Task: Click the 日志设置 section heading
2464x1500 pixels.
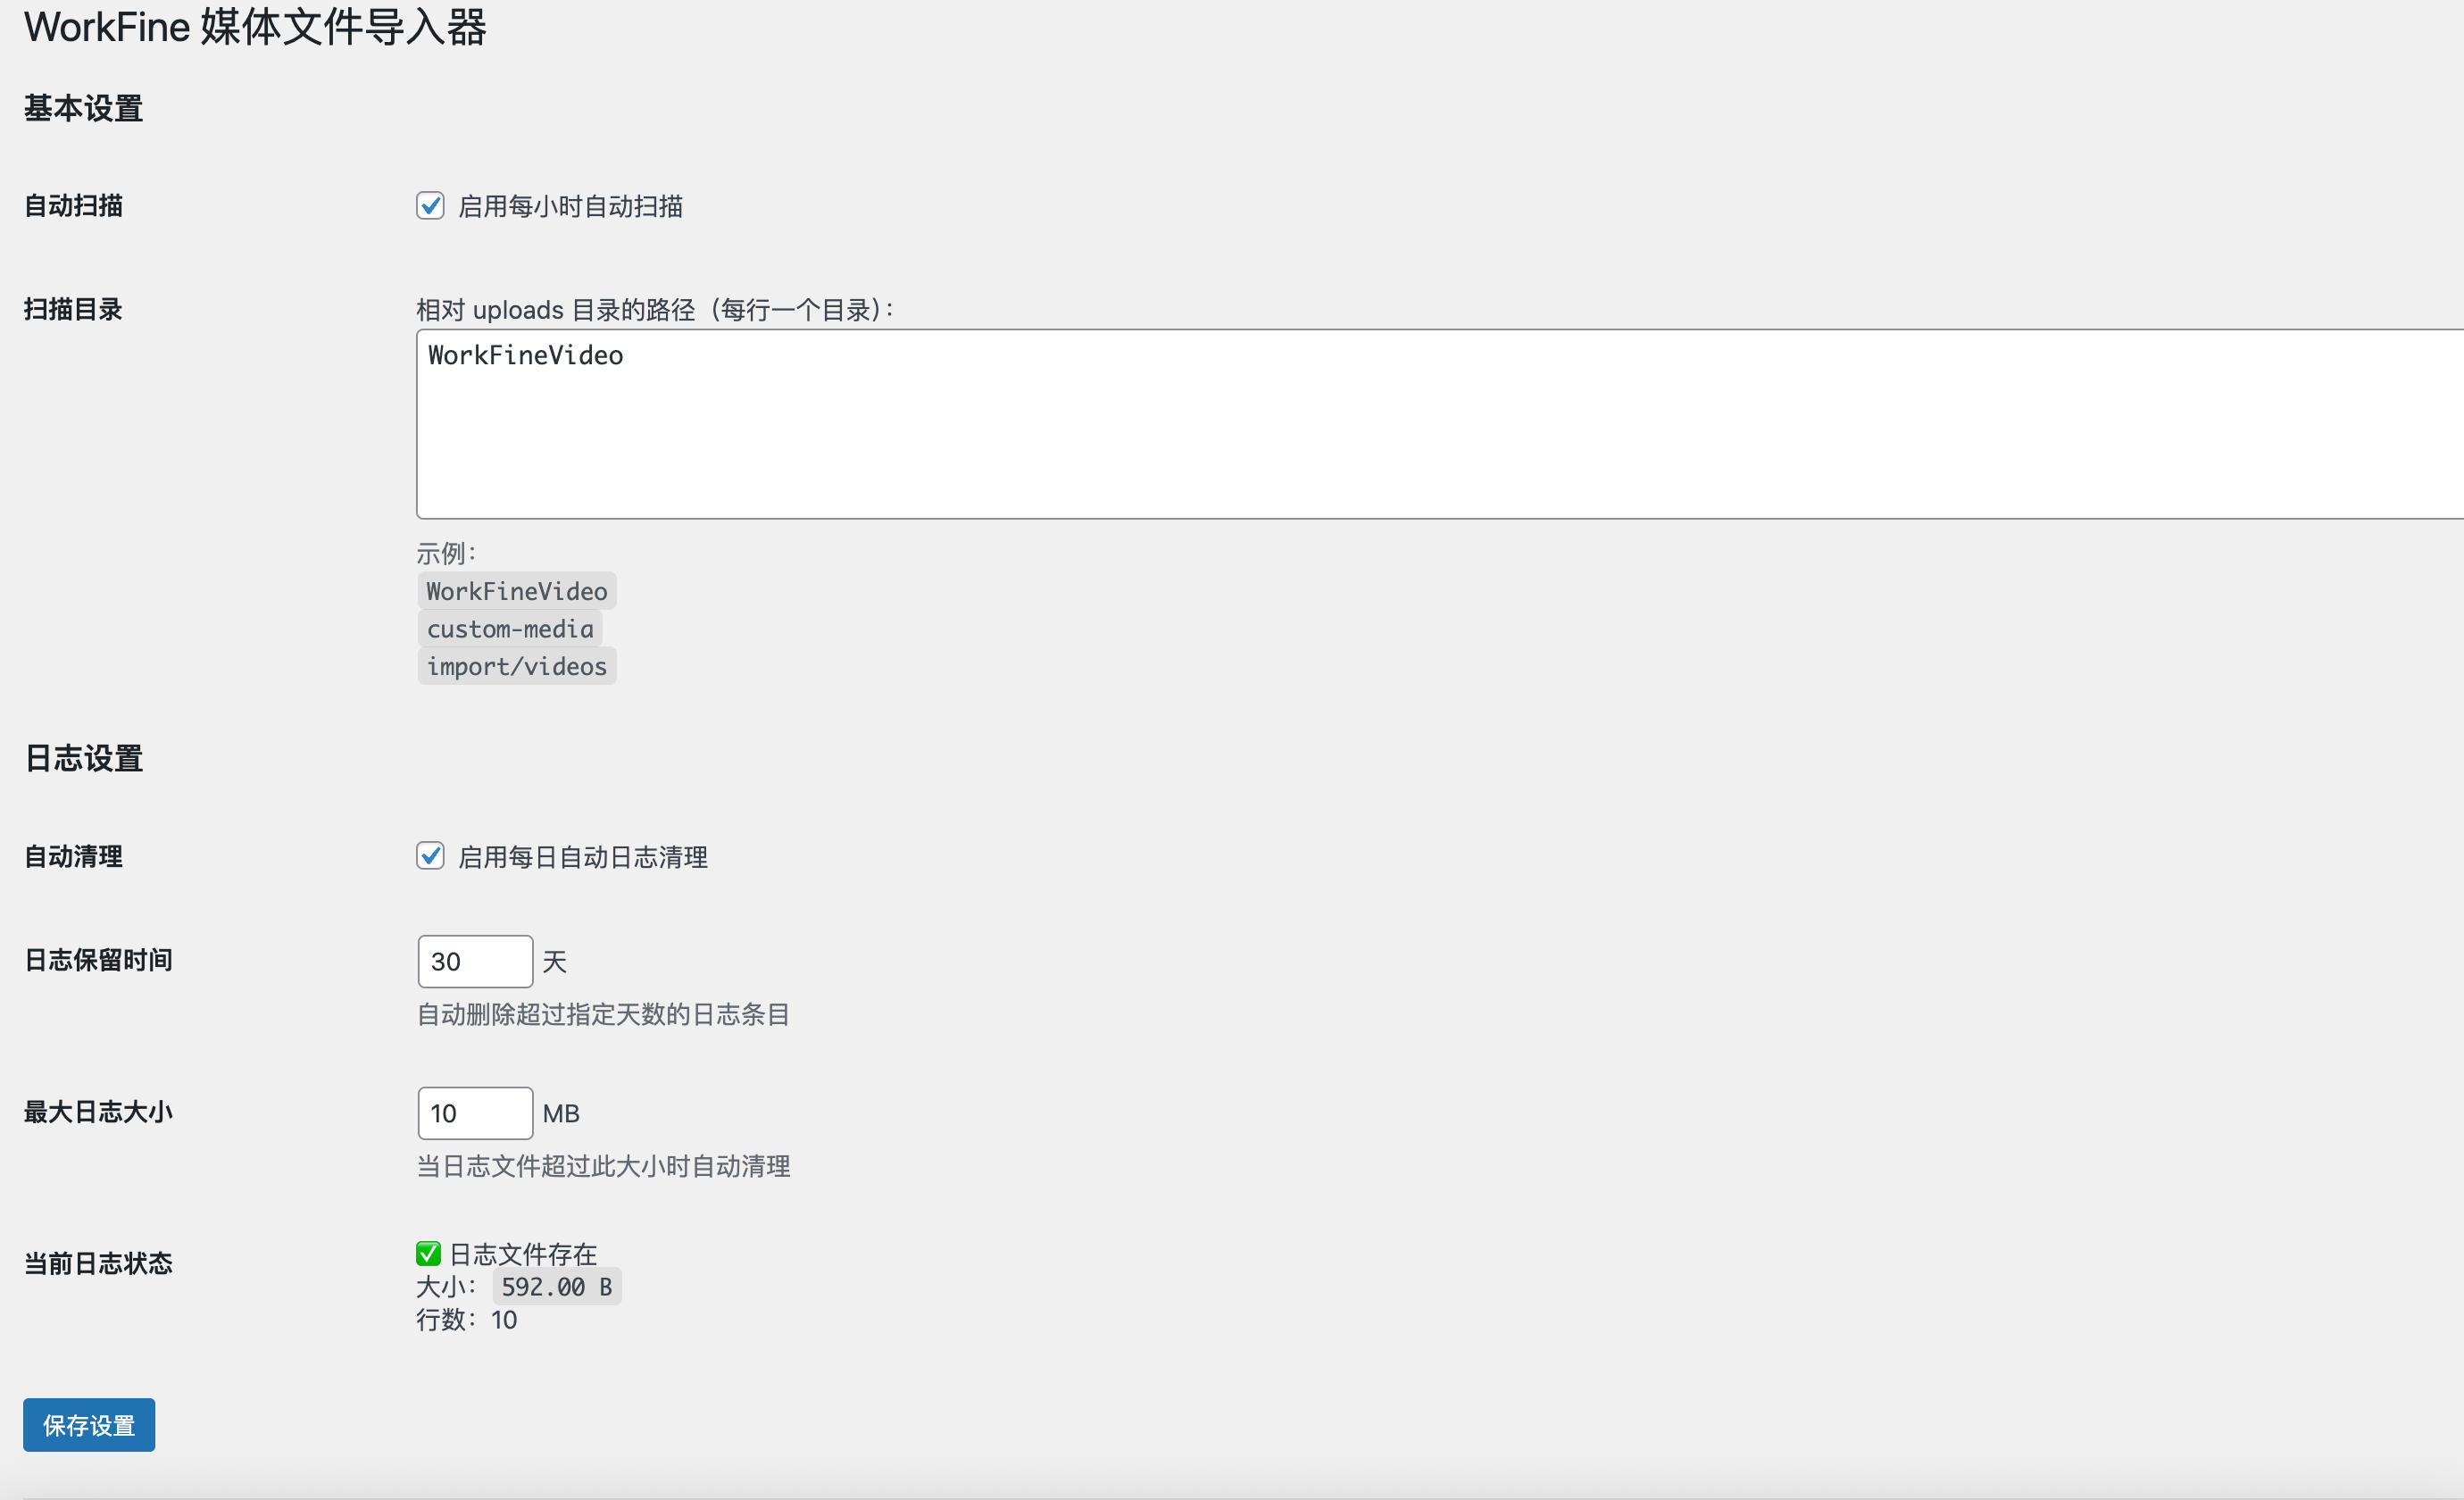Action: pos(83,758)
